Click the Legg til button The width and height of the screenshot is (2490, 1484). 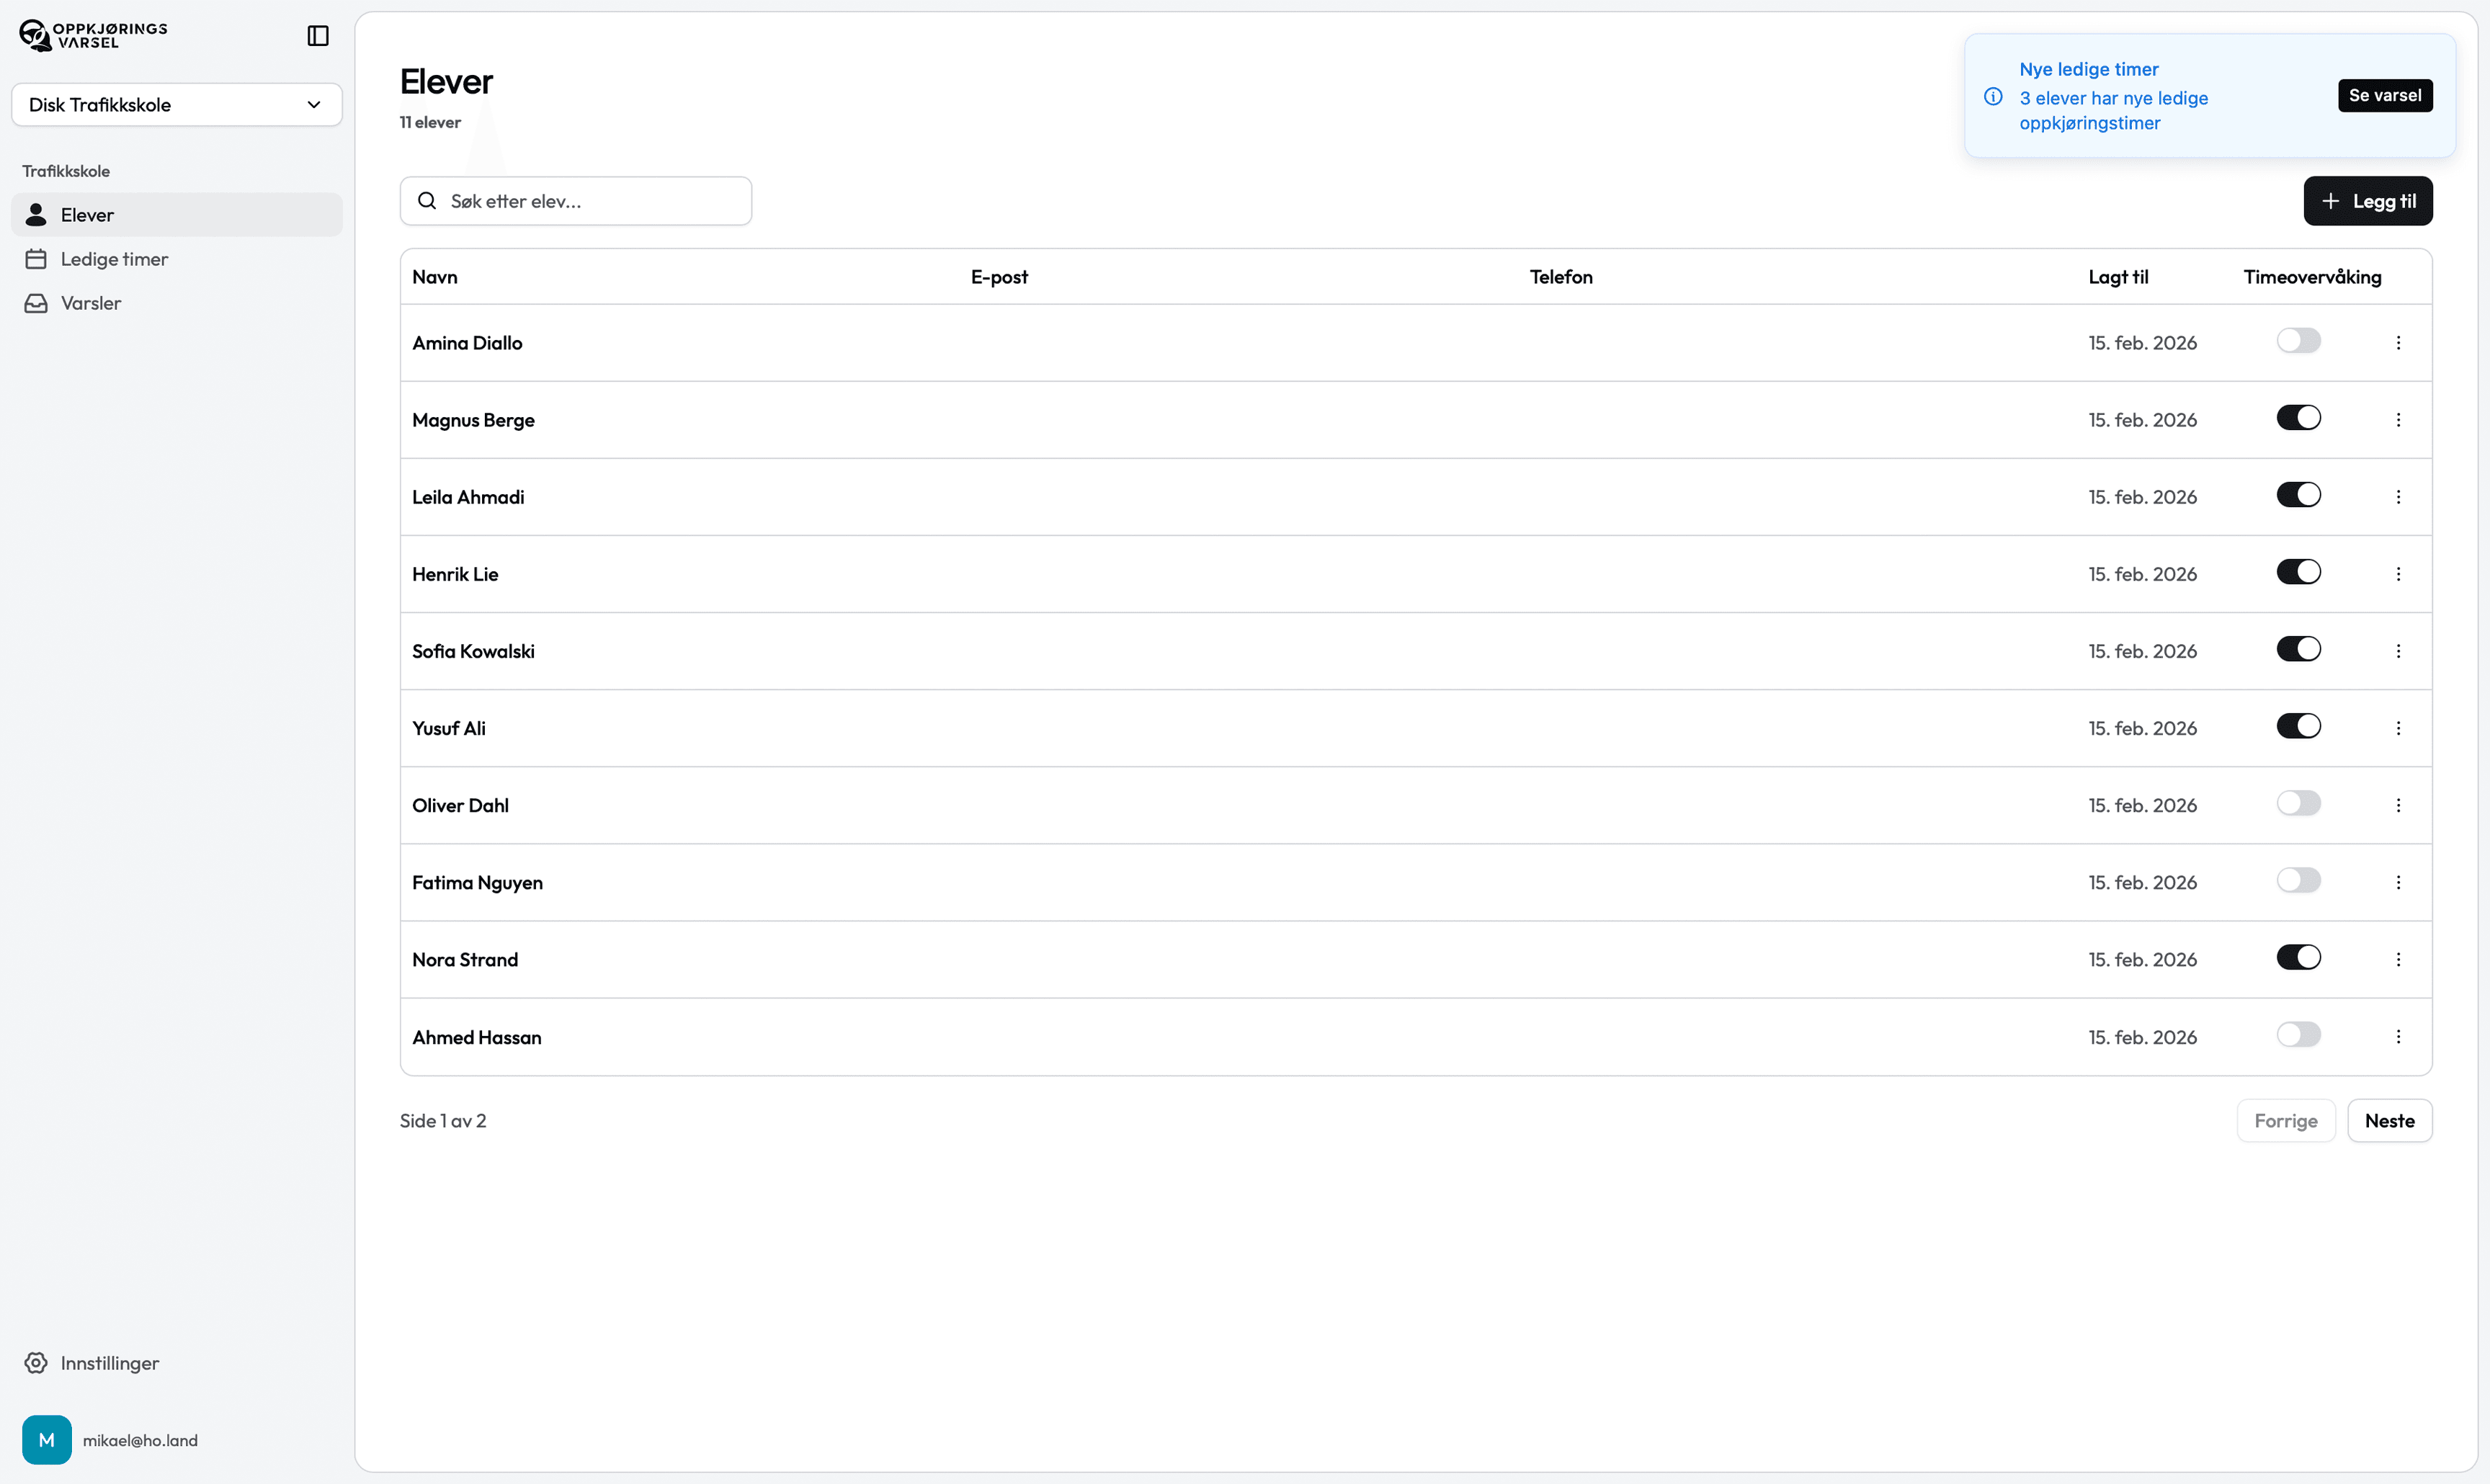click(x=2367, y=201)
